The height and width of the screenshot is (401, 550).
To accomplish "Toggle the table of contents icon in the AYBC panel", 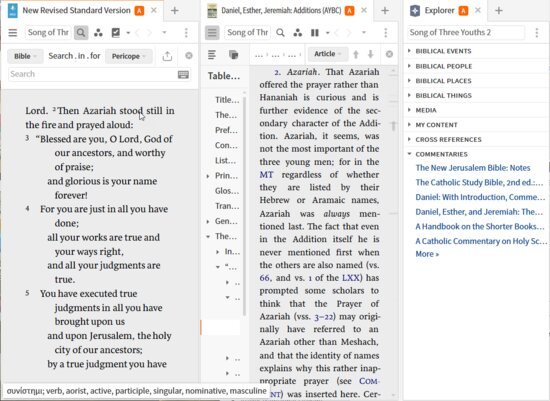I will (x=212, y=33).
